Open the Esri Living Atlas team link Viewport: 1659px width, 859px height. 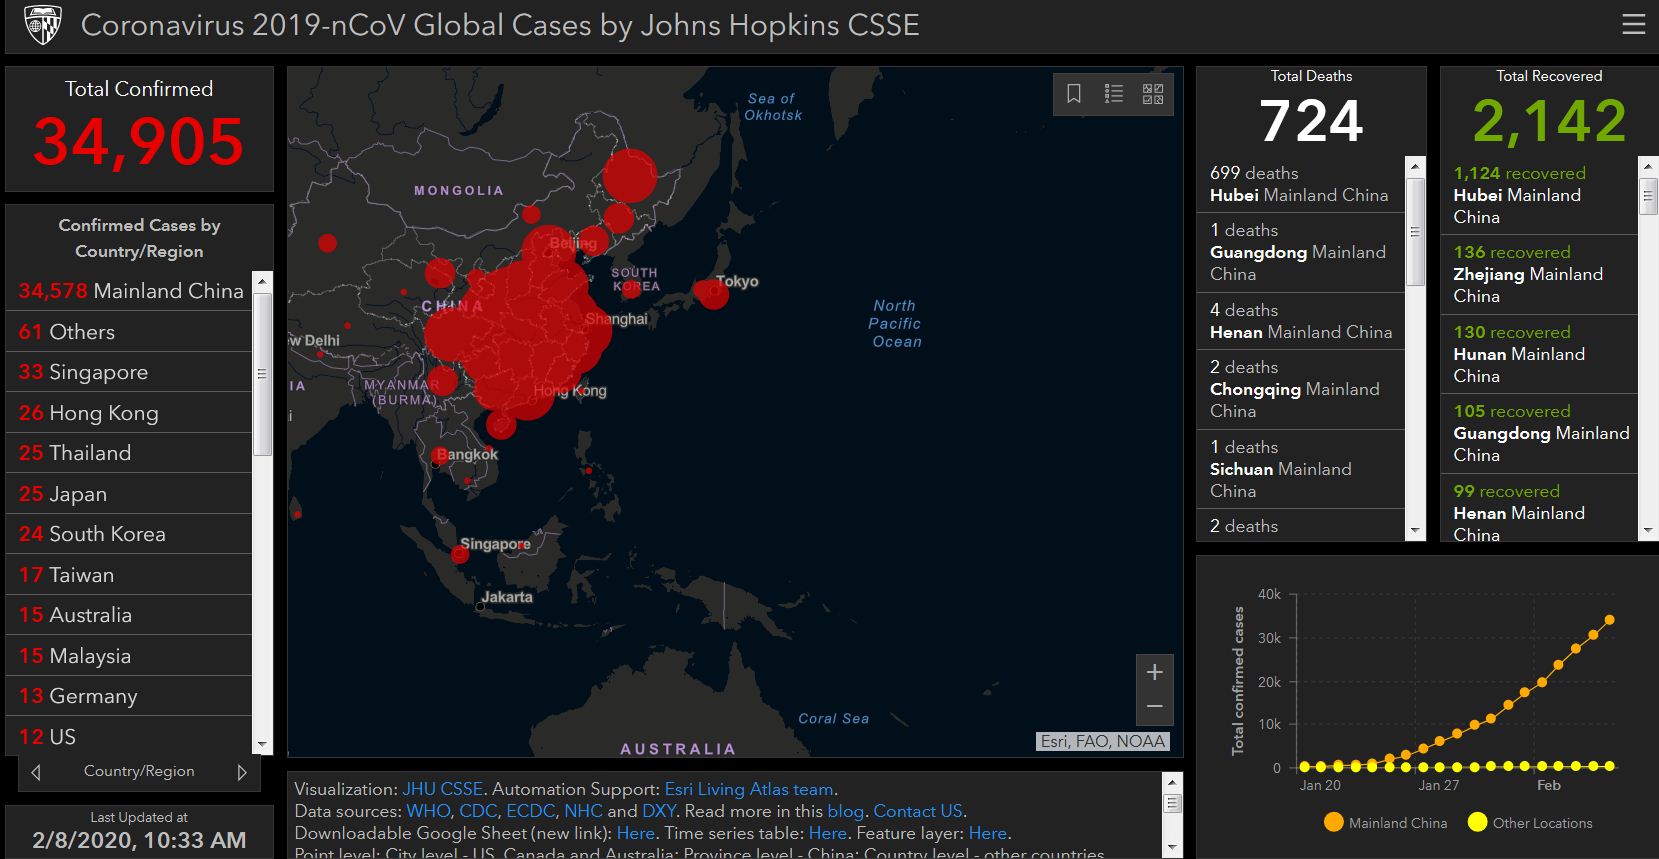(749, 789)
